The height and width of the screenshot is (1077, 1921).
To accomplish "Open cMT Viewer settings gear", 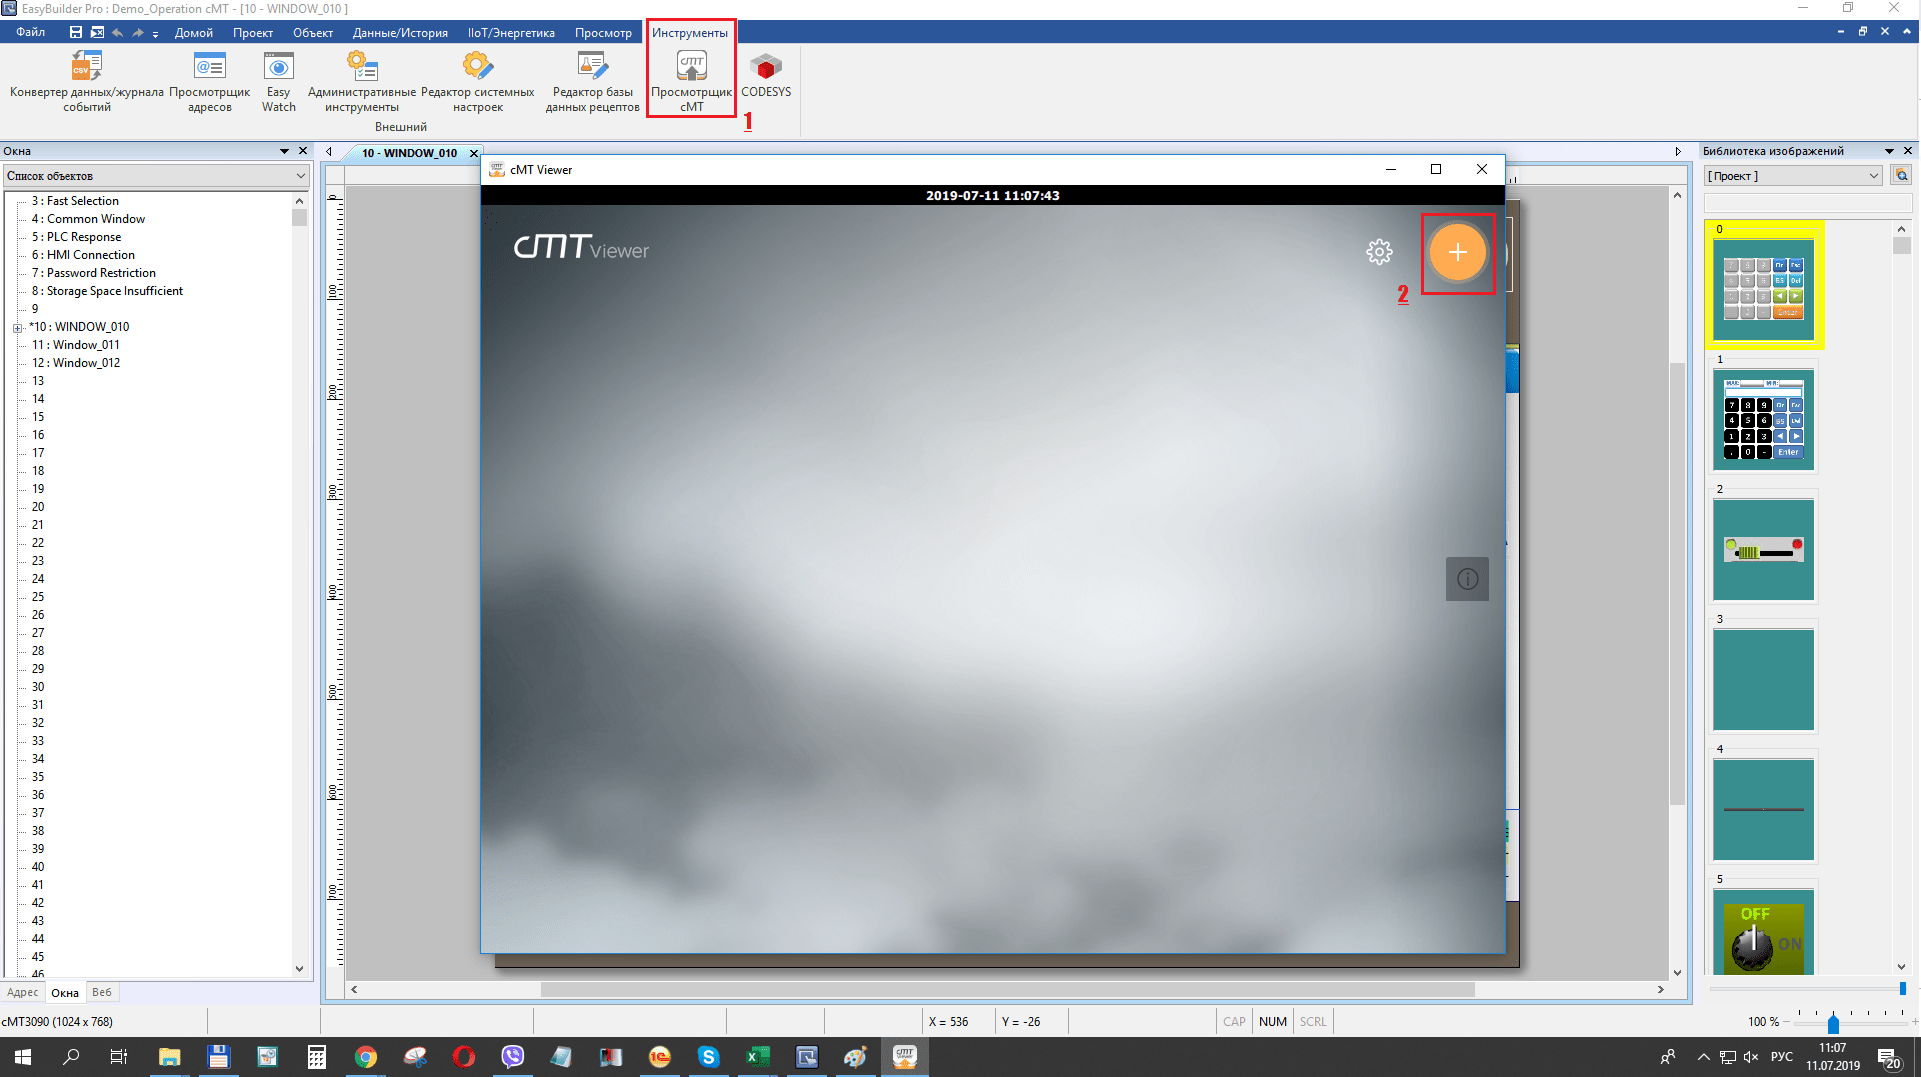I will tap(1379, 252).
